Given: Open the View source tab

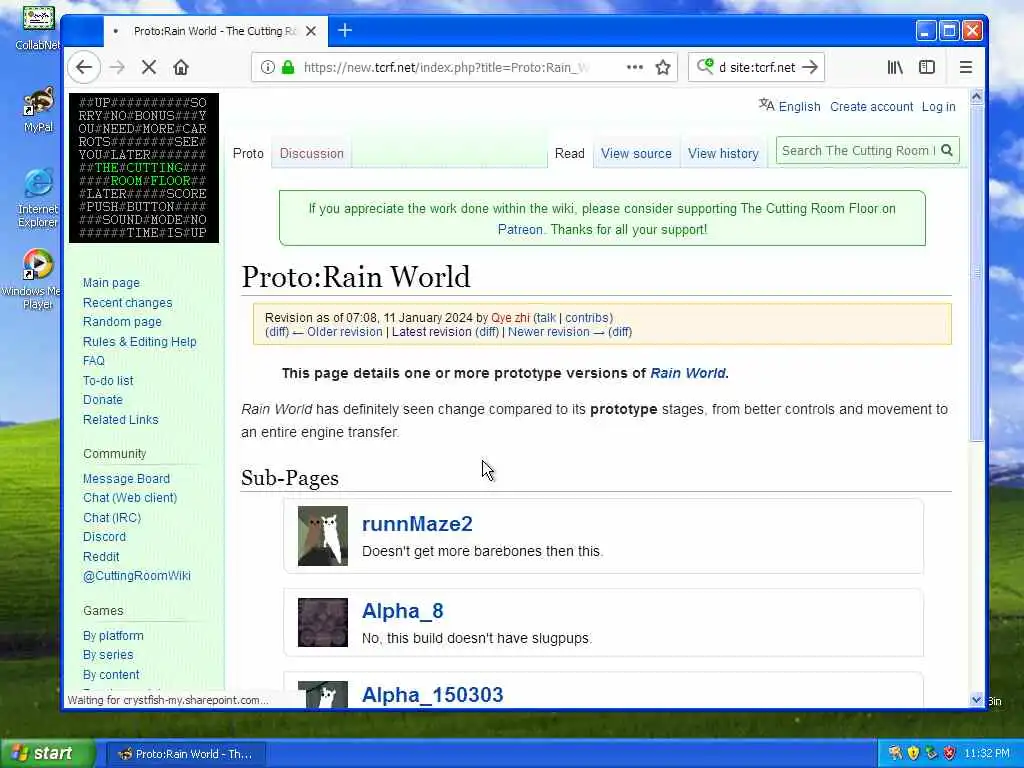Looking at the screenshot, I should pos(636,153).
